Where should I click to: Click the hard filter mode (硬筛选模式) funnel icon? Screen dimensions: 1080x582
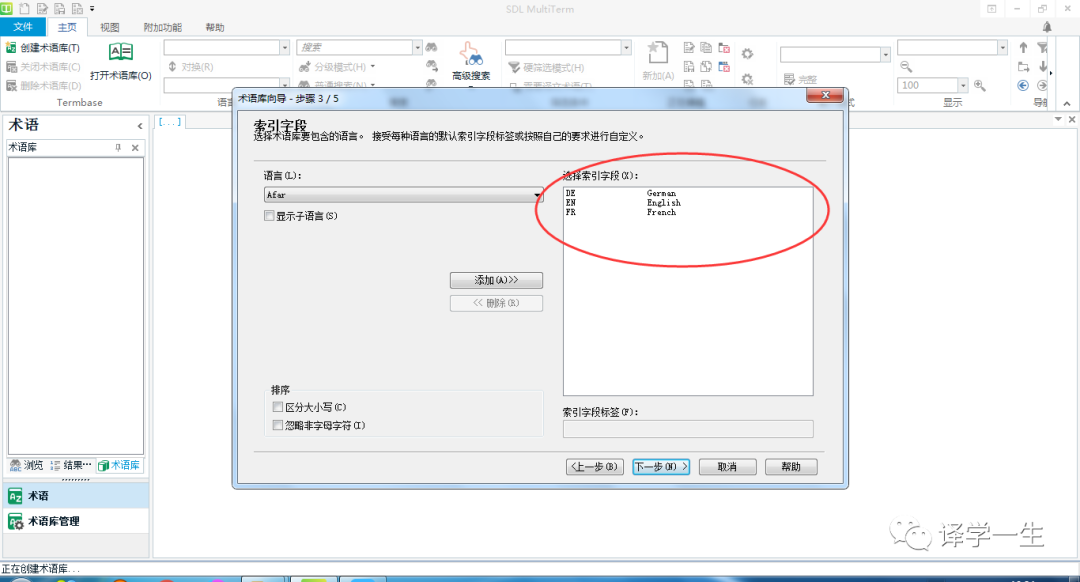(514, 67)
